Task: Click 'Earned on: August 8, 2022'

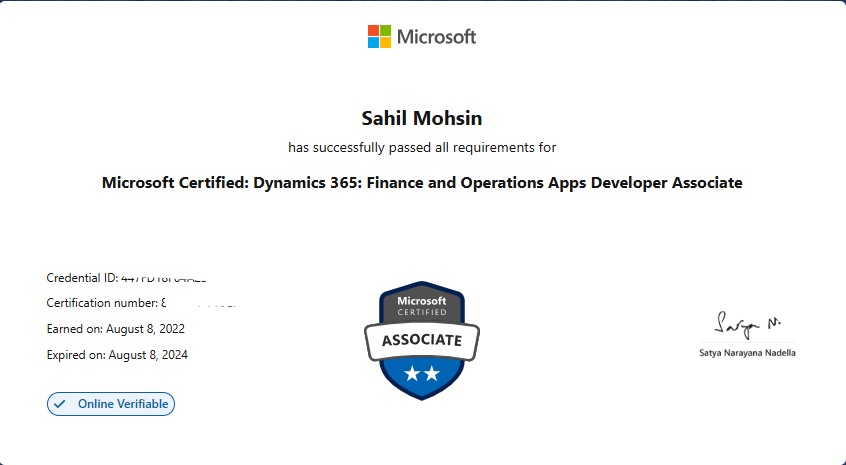Action: coord(115,329)
